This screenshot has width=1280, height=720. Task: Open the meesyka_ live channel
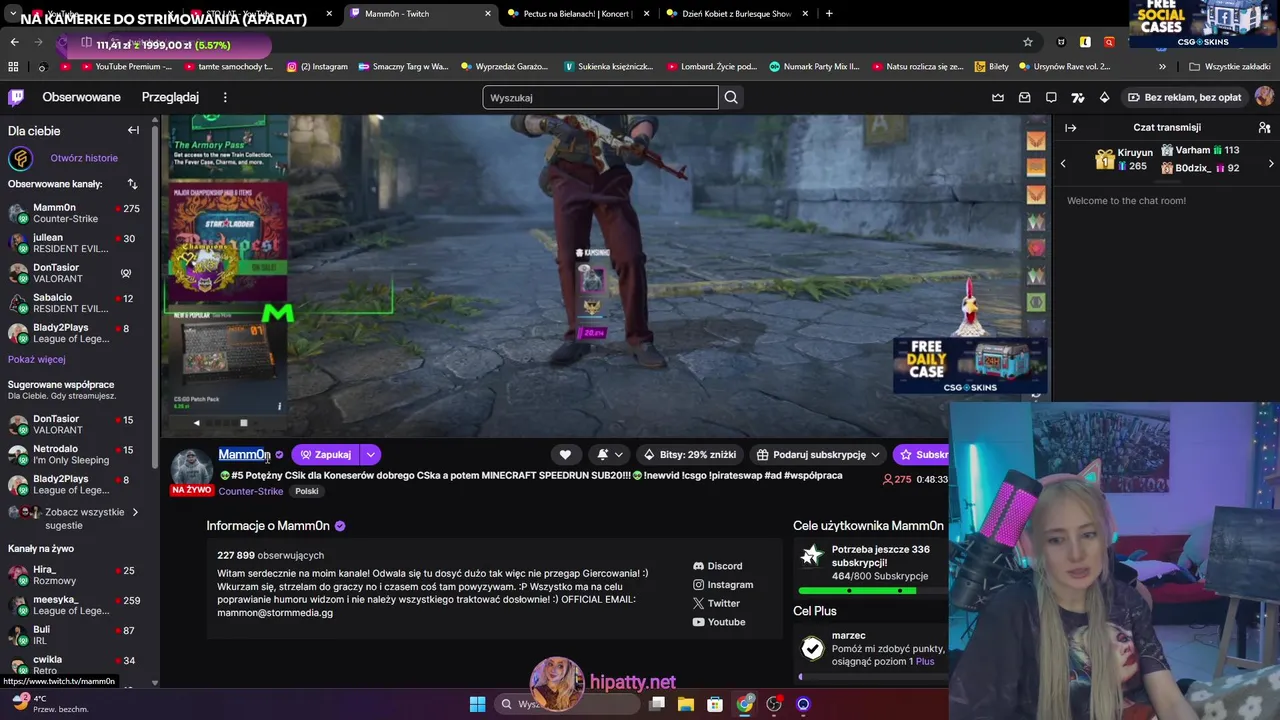pos(76,605)
